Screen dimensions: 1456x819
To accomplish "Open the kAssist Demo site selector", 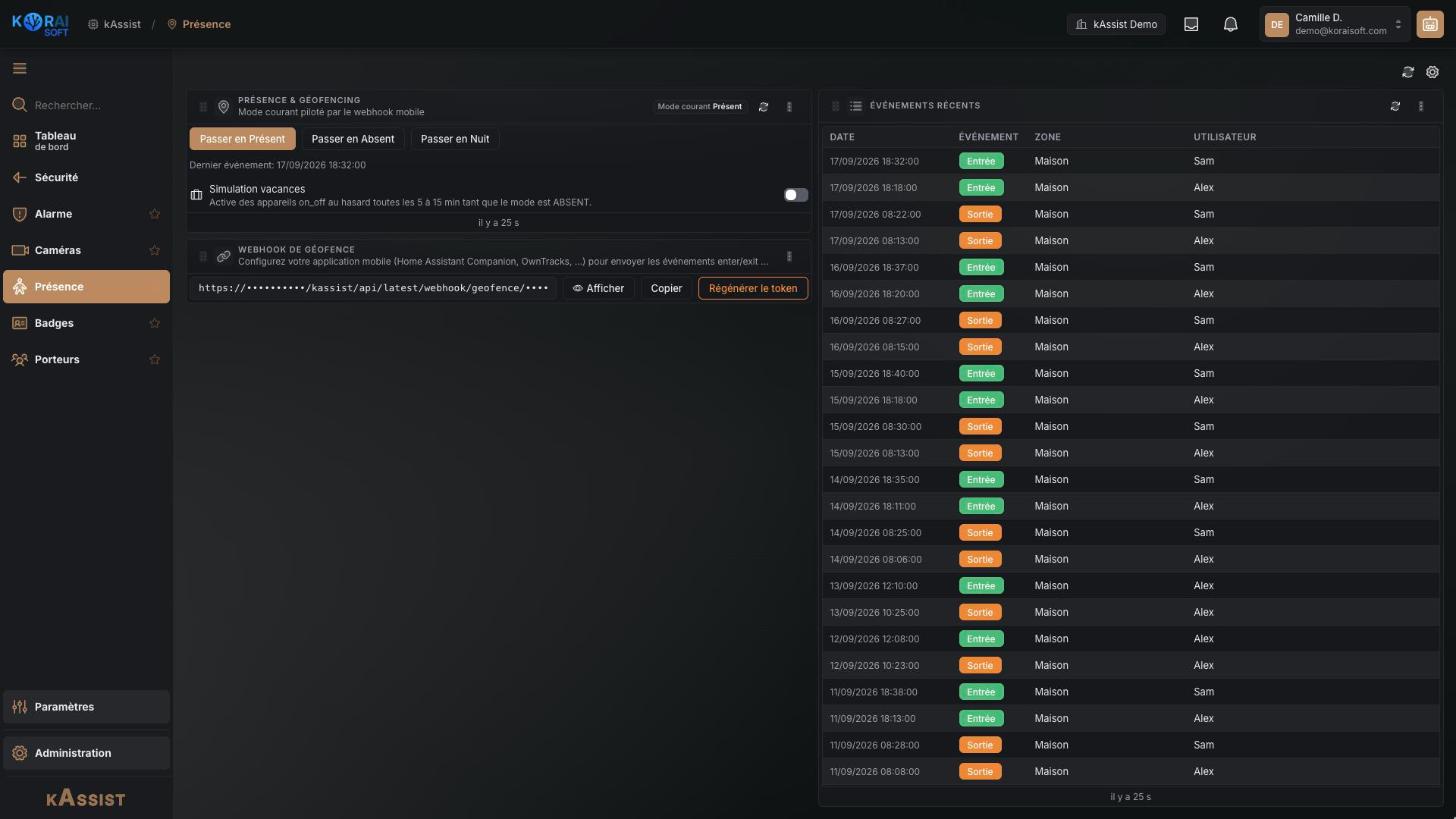I will click(x=1116, y=24).
